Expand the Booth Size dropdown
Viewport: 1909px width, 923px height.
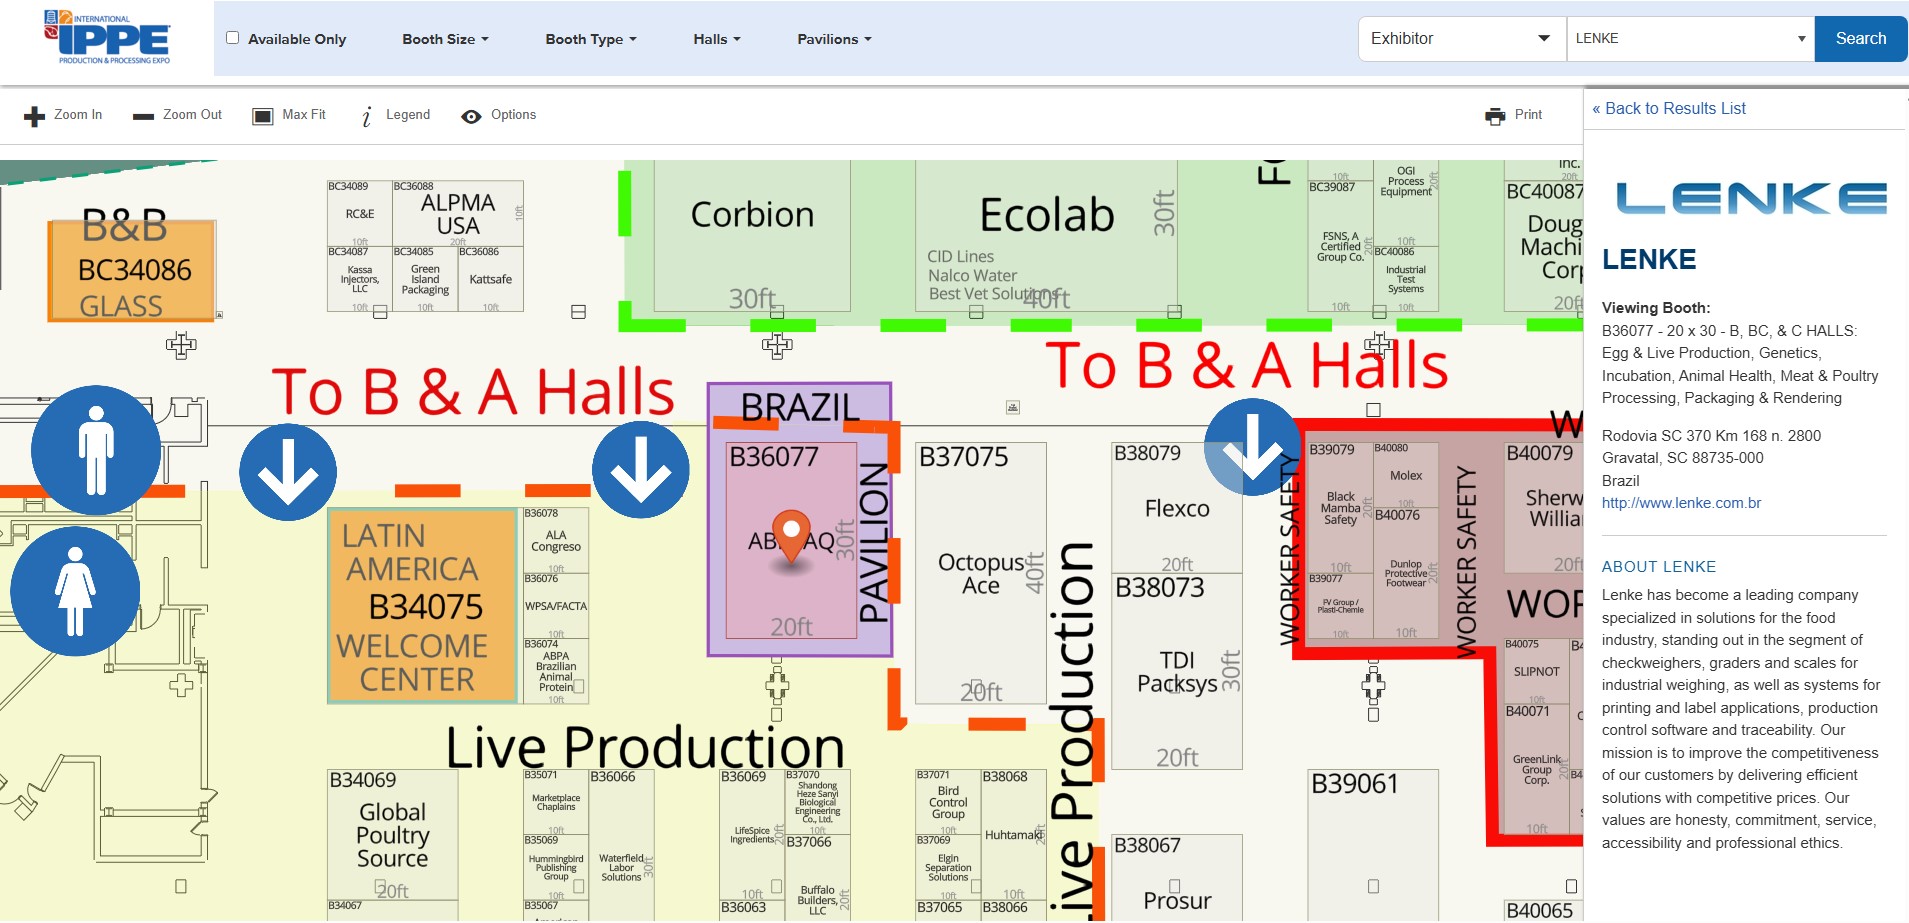click(445, 39)
